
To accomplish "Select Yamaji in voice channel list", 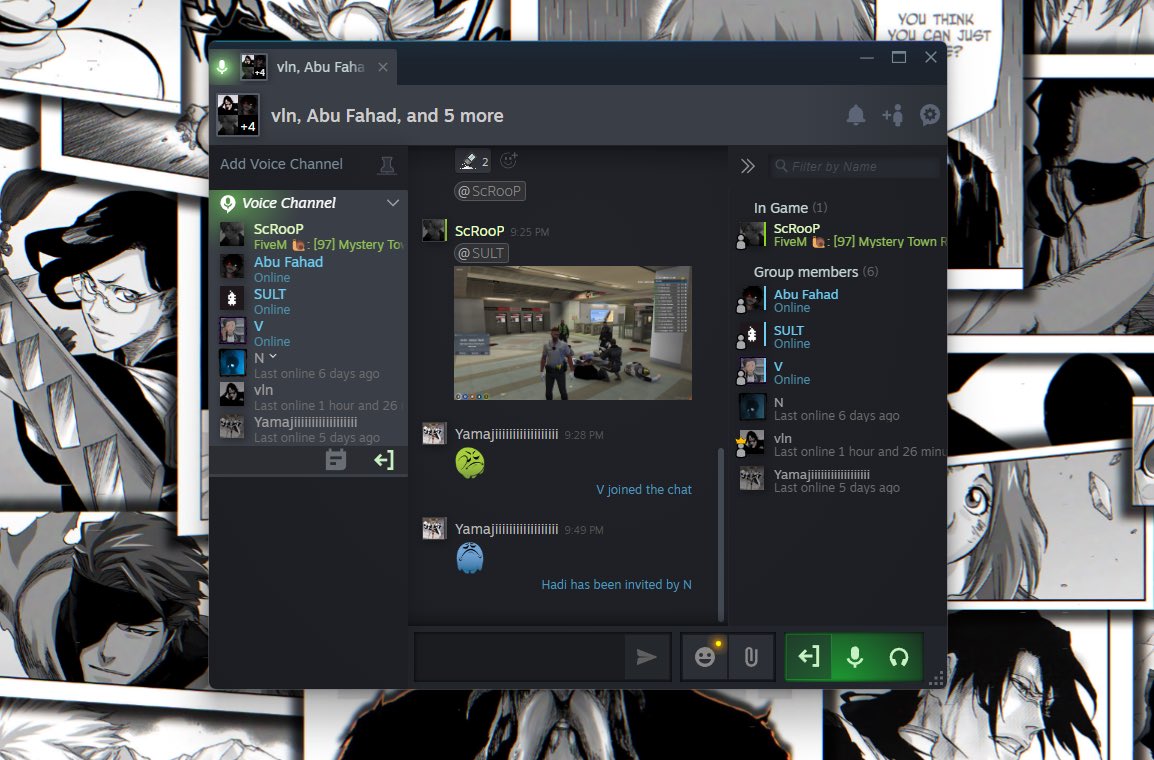I will pyautogui.click(x=308, y=429).
